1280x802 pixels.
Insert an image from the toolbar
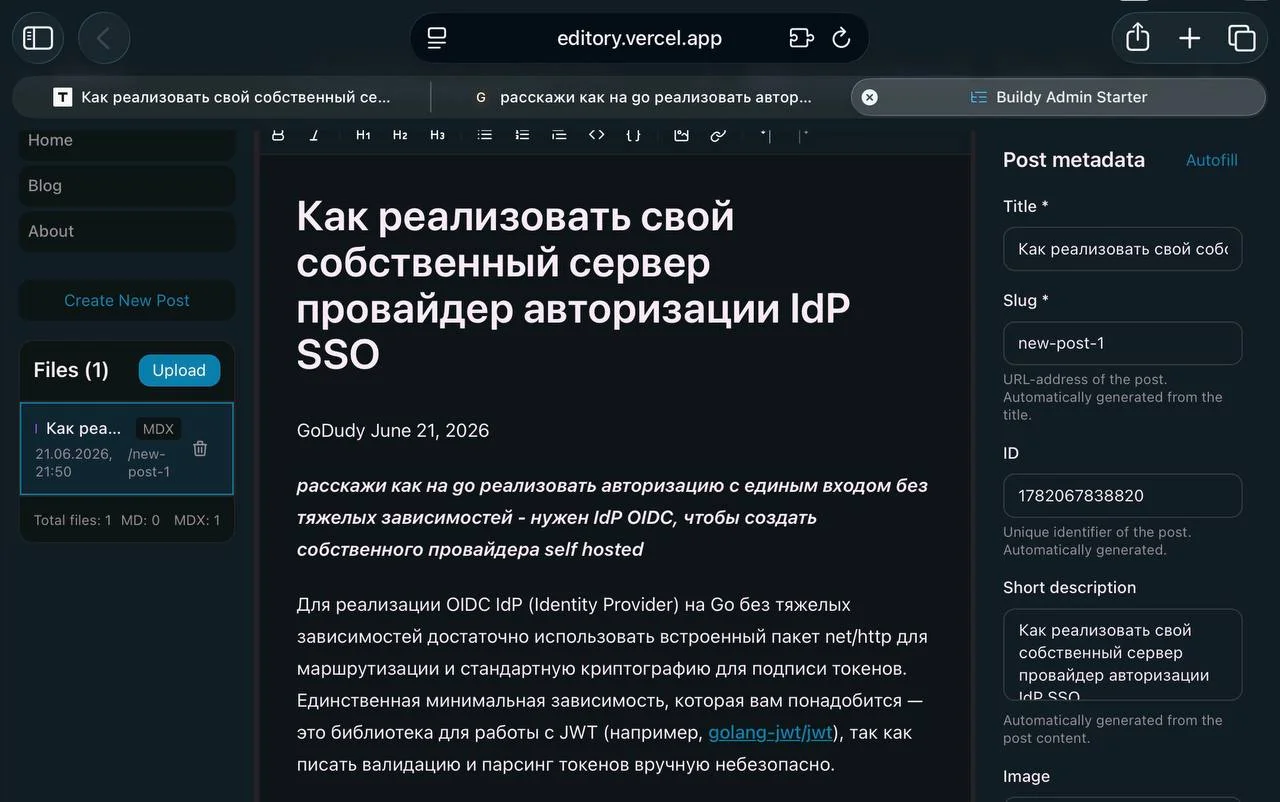tap(681, 135)
